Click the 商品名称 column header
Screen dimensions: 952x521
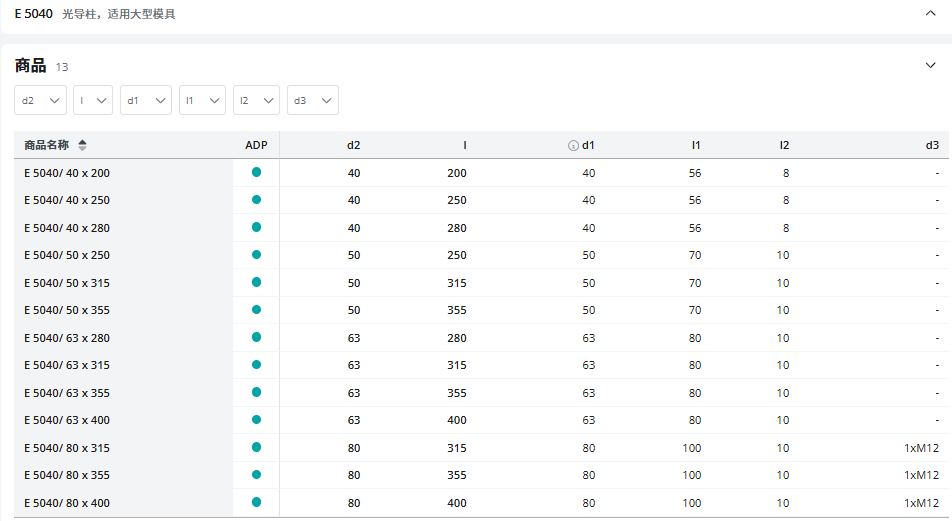(x=47, y=145)
